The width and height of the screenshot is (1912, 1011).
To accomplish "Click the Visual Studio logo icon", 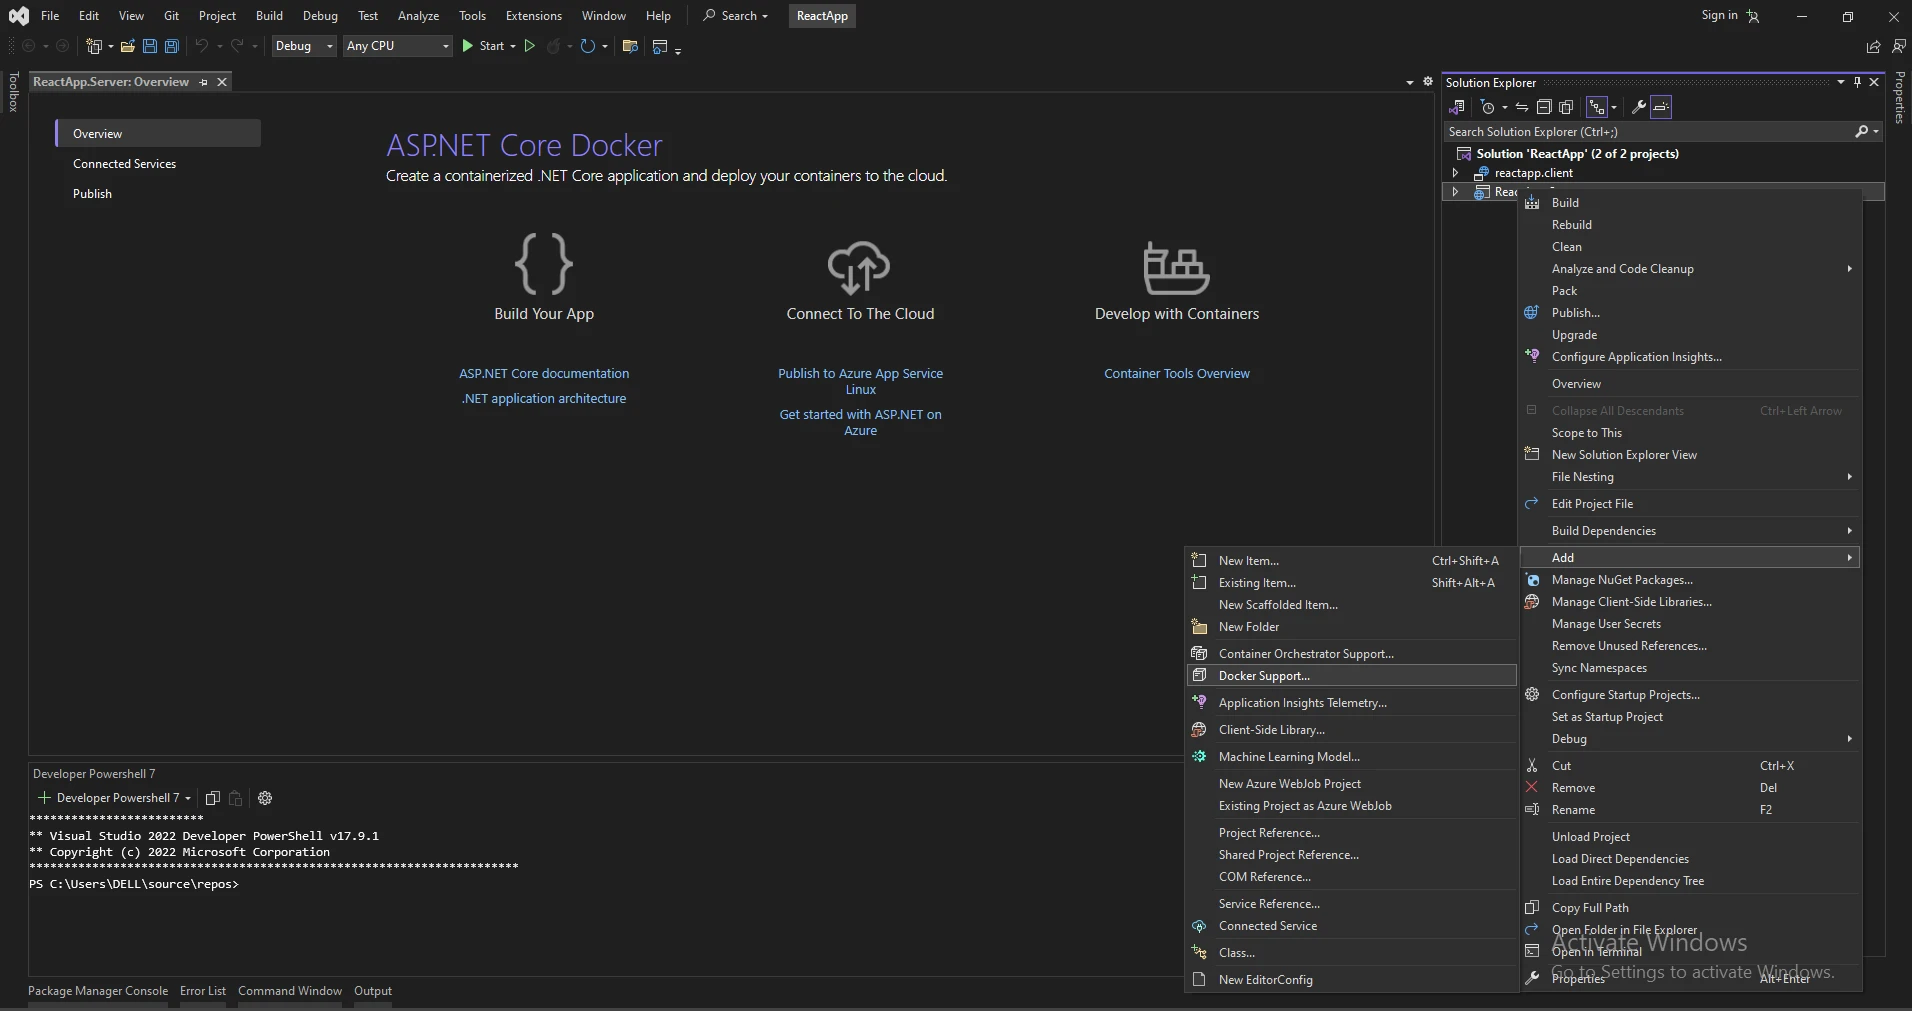I will click(x=18, y=16).
